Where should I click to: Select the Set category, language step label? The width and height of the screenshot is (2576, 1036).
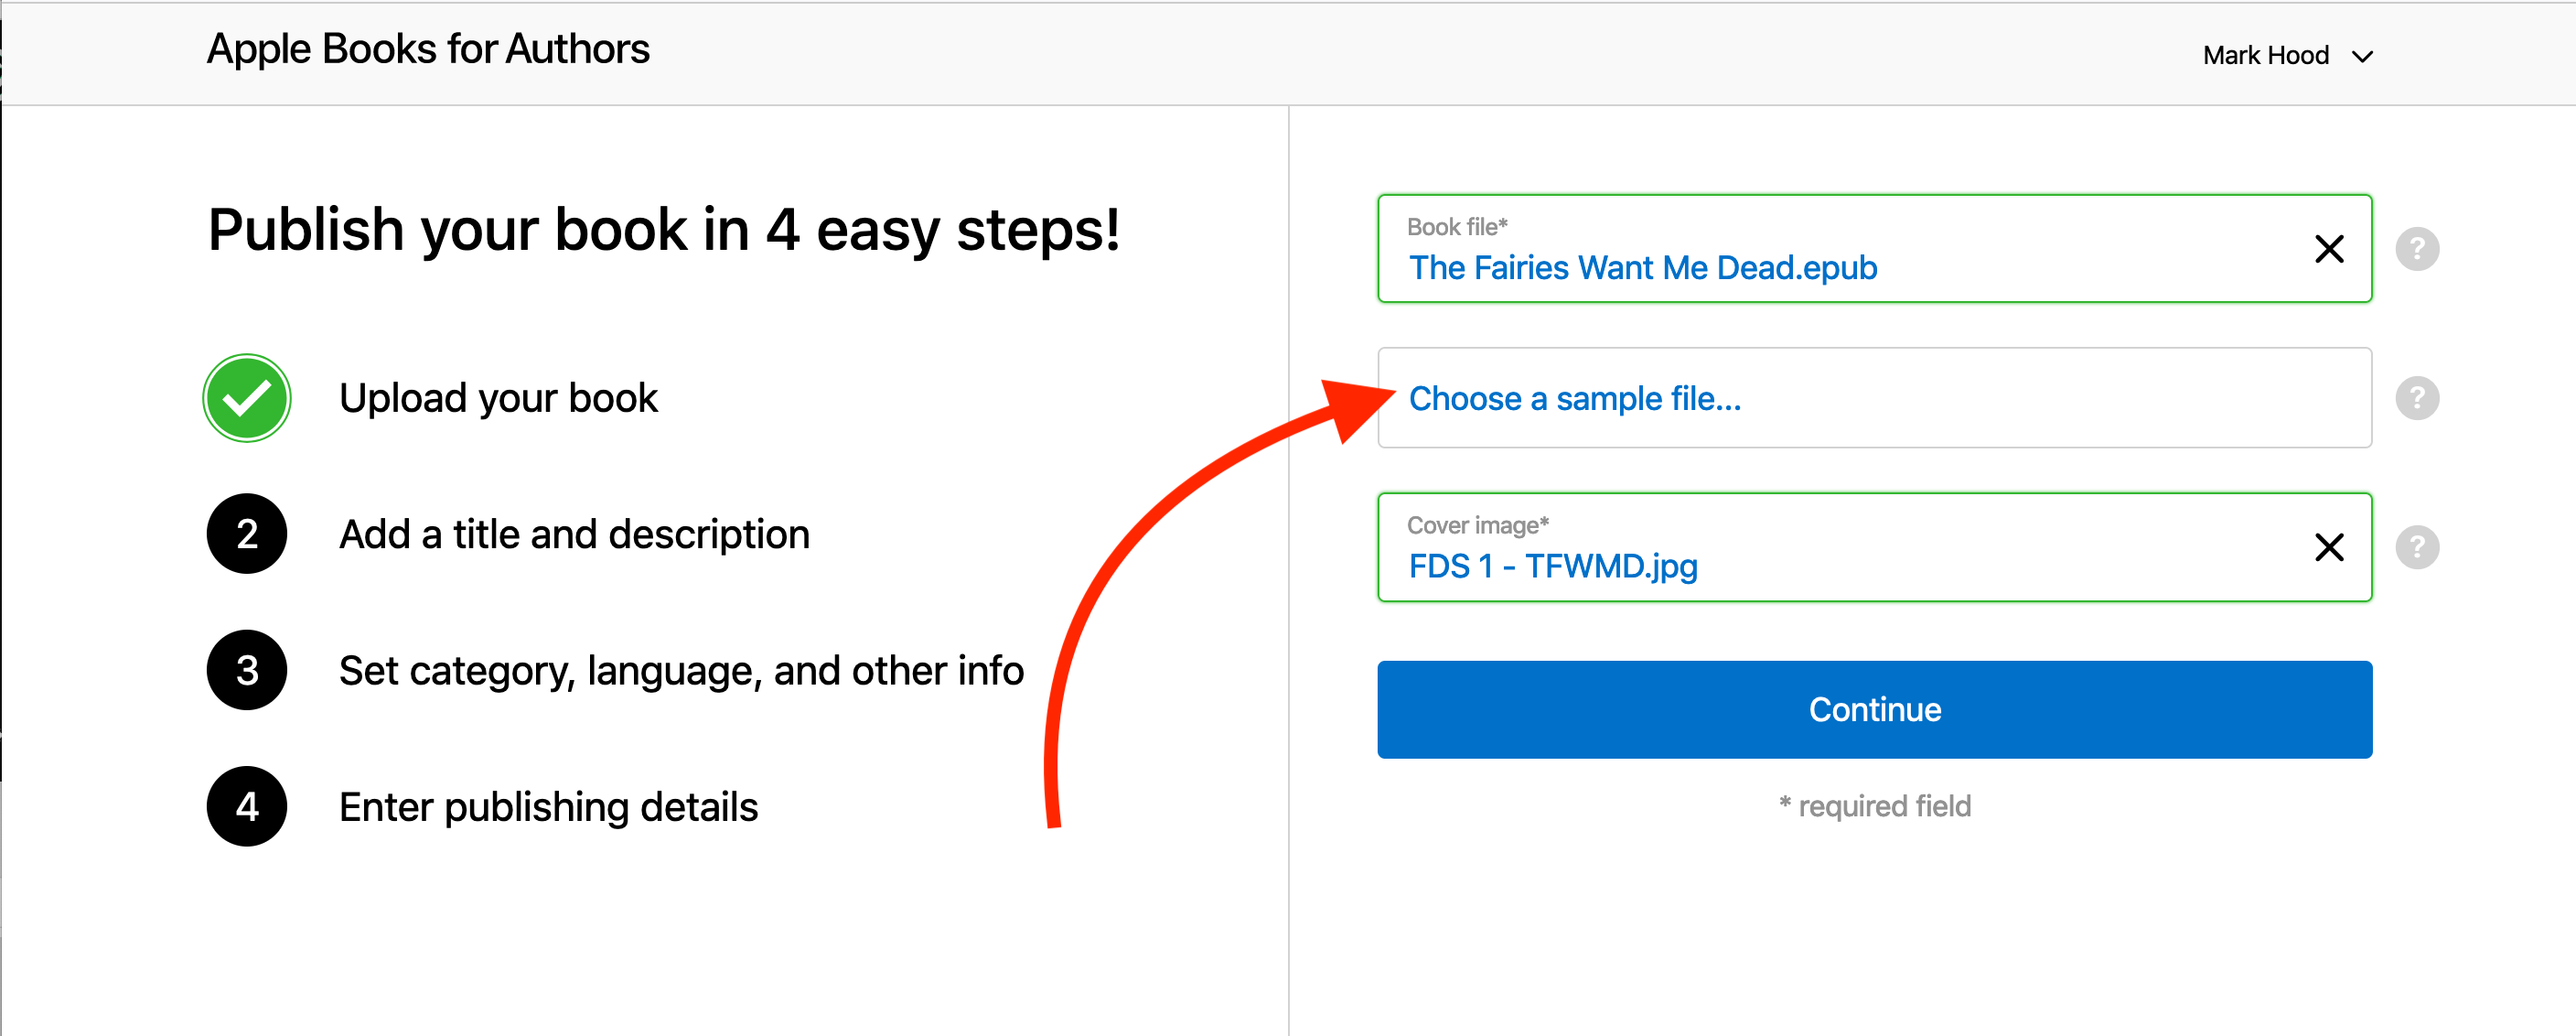click(681, 670)
